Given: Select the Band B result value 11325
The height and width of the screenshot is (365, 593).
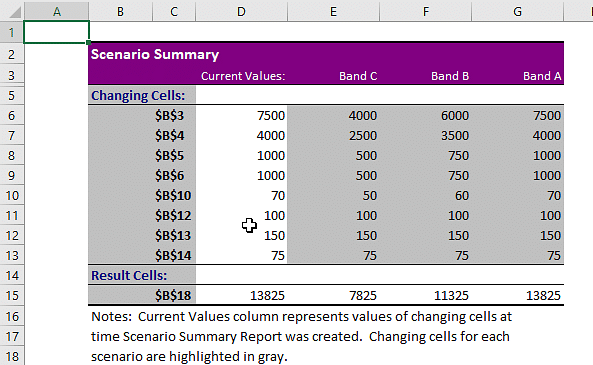Looking at the screenshot, I should pos(451,295).
